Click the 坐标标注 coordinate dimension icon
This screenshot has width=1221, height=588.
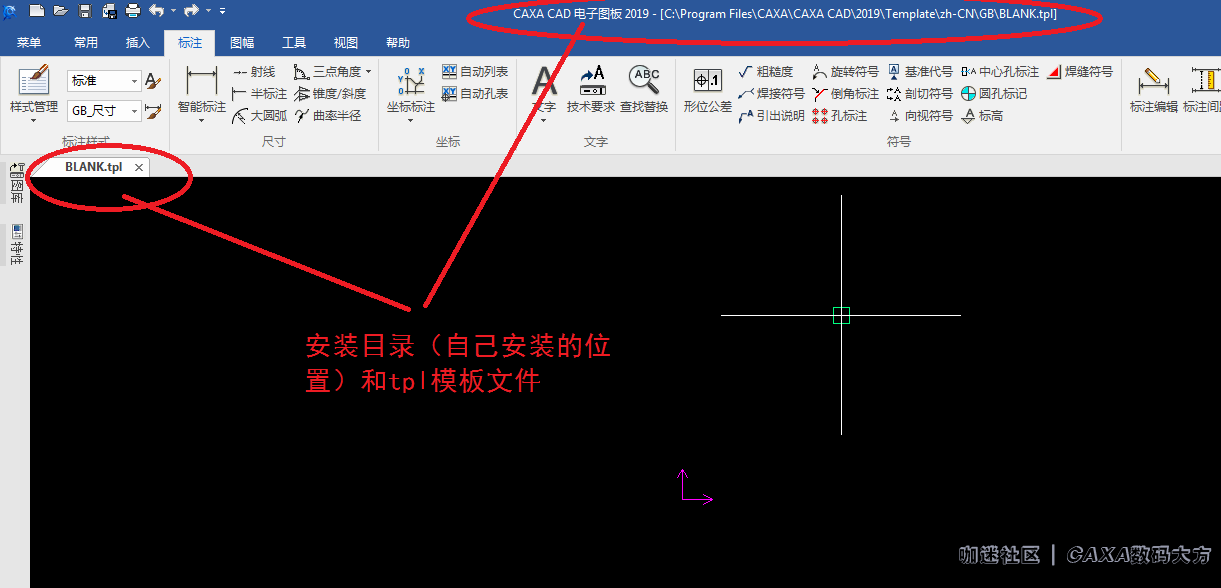411,81
